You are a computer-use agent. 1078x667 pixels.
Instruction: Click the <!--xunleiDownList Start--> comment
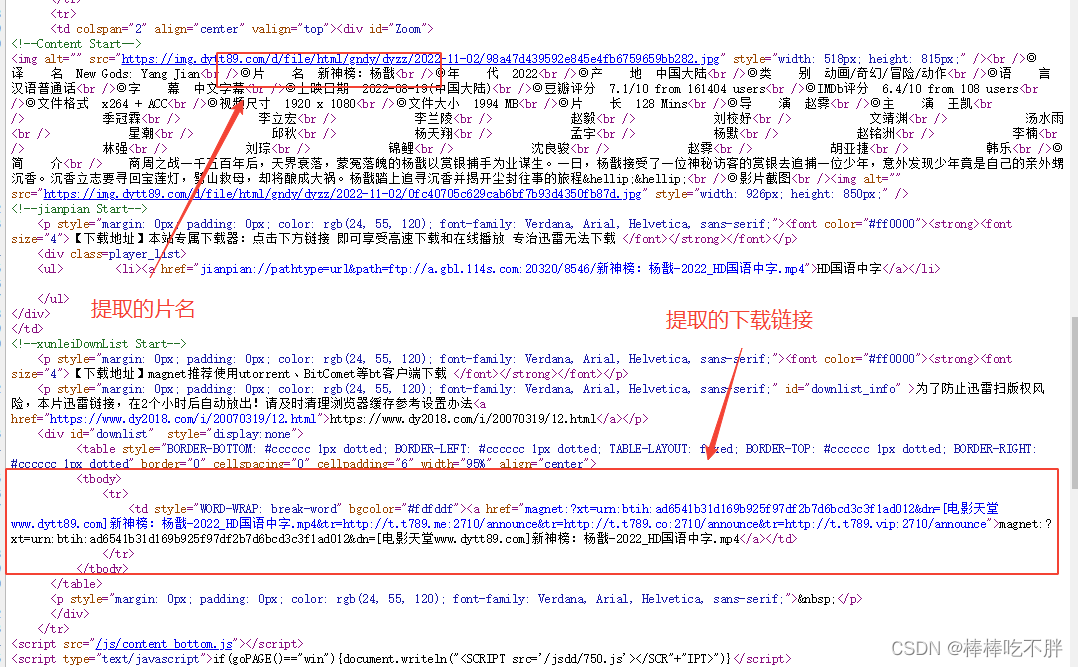[98, 344]
